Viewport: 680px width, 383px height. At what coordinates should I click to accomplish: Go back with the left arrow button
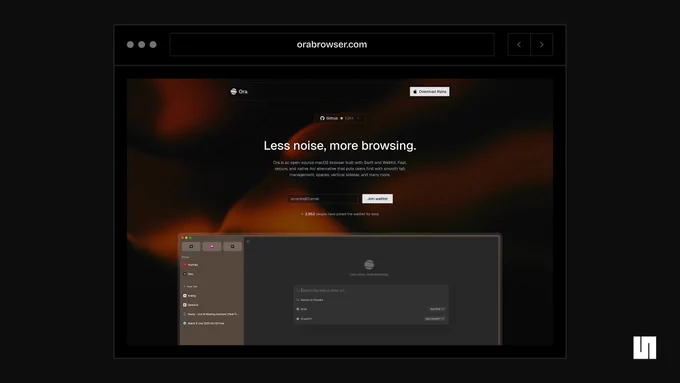(x=519, y=44)
